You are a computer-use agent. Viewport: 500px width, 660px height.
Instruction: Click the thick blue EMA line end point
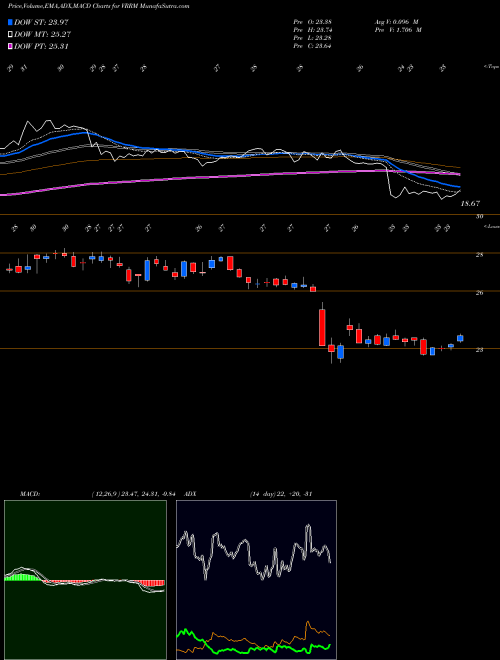tap(460, 186)
